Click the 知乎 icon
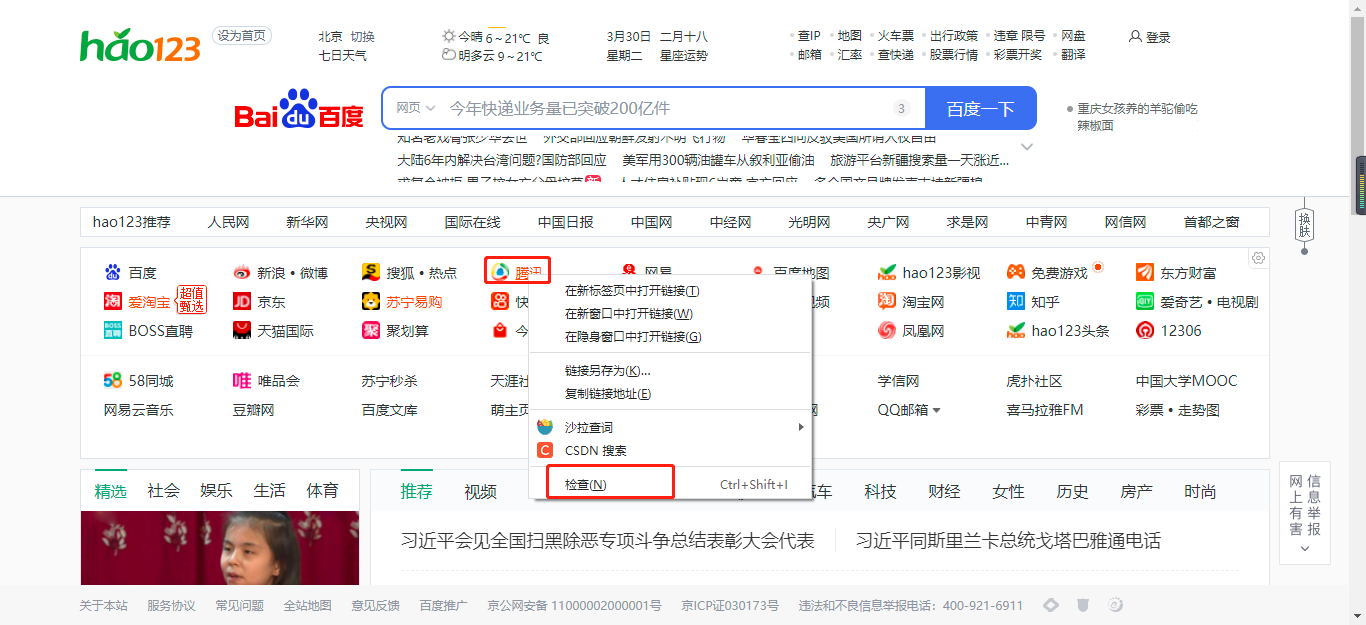The height and width of the screenshot is (625, 1366). click(1016, 301)
